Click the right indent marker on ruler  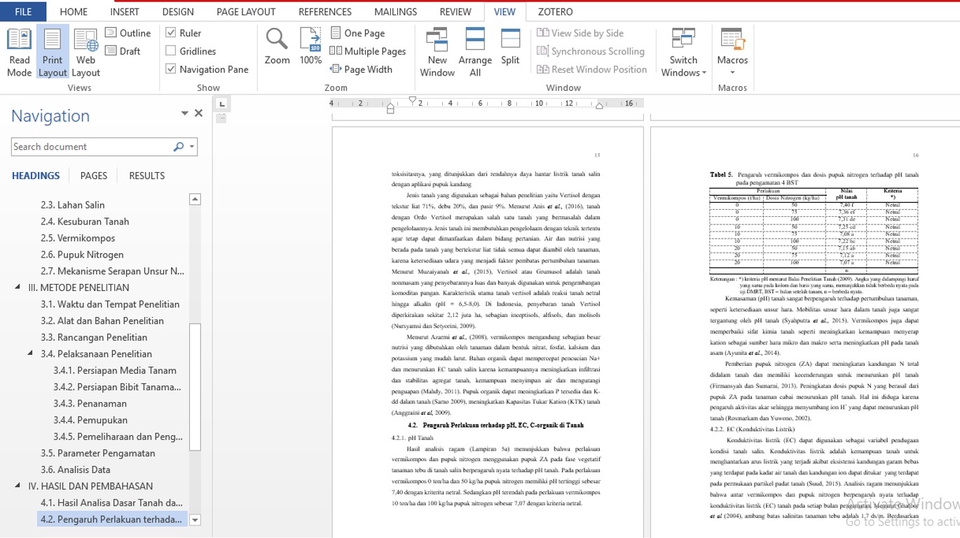pos(599,106)
